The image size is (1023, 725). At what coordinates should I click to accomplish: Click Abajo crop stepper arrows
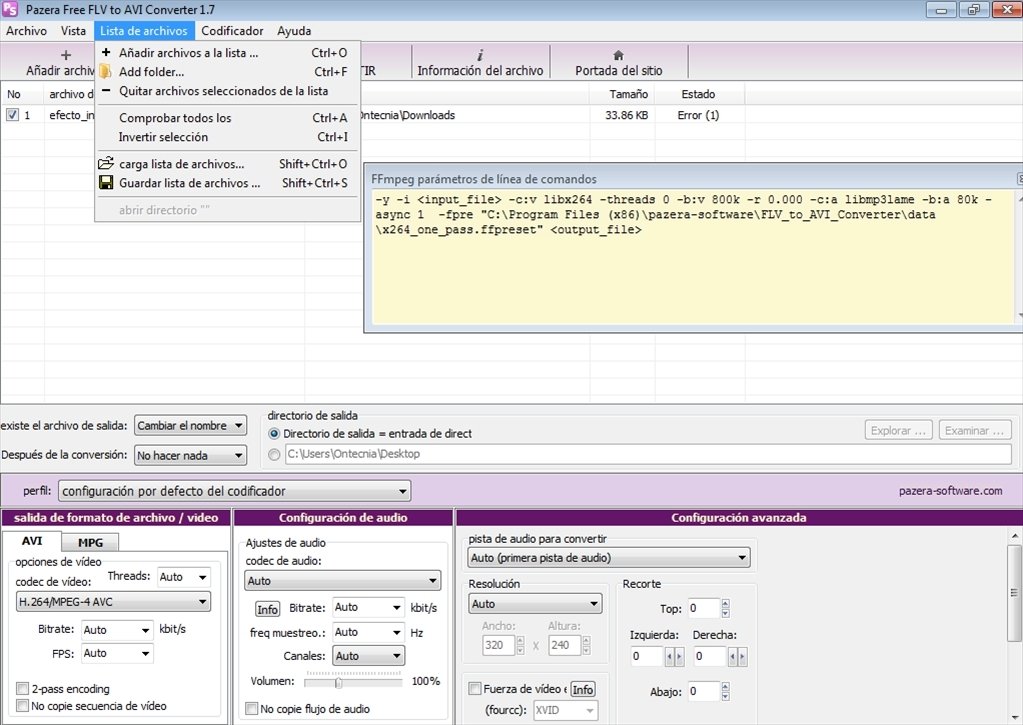(x=725, y=691)
